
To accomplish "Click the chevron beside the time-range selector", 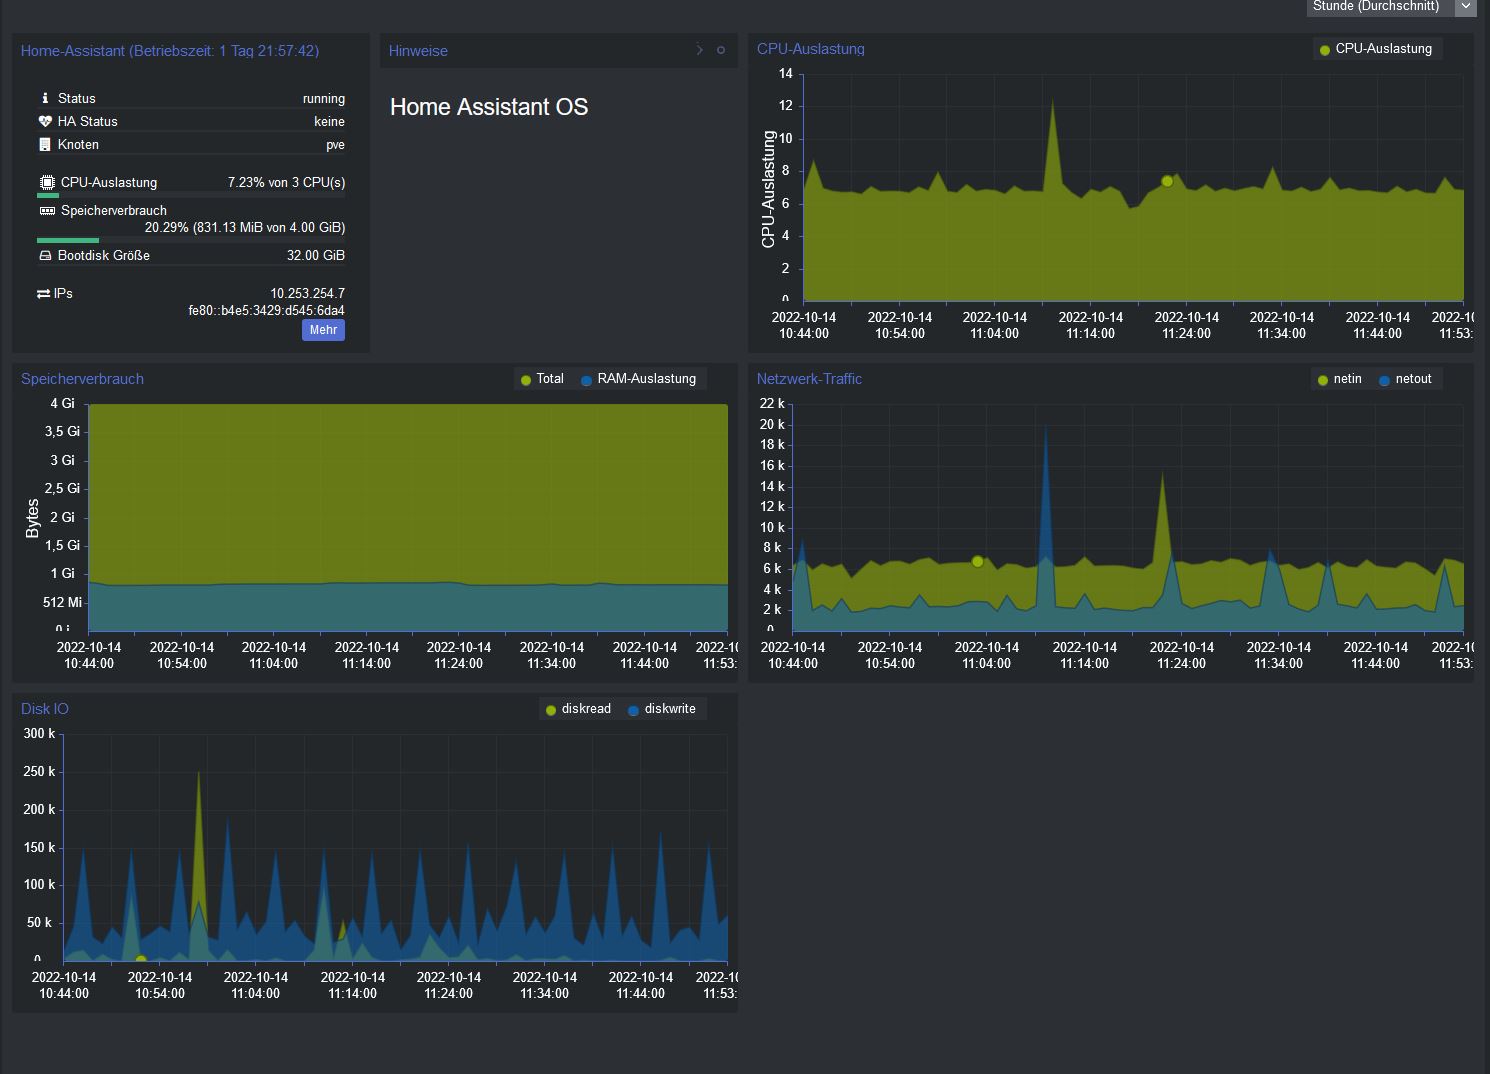I will 1465,7.
